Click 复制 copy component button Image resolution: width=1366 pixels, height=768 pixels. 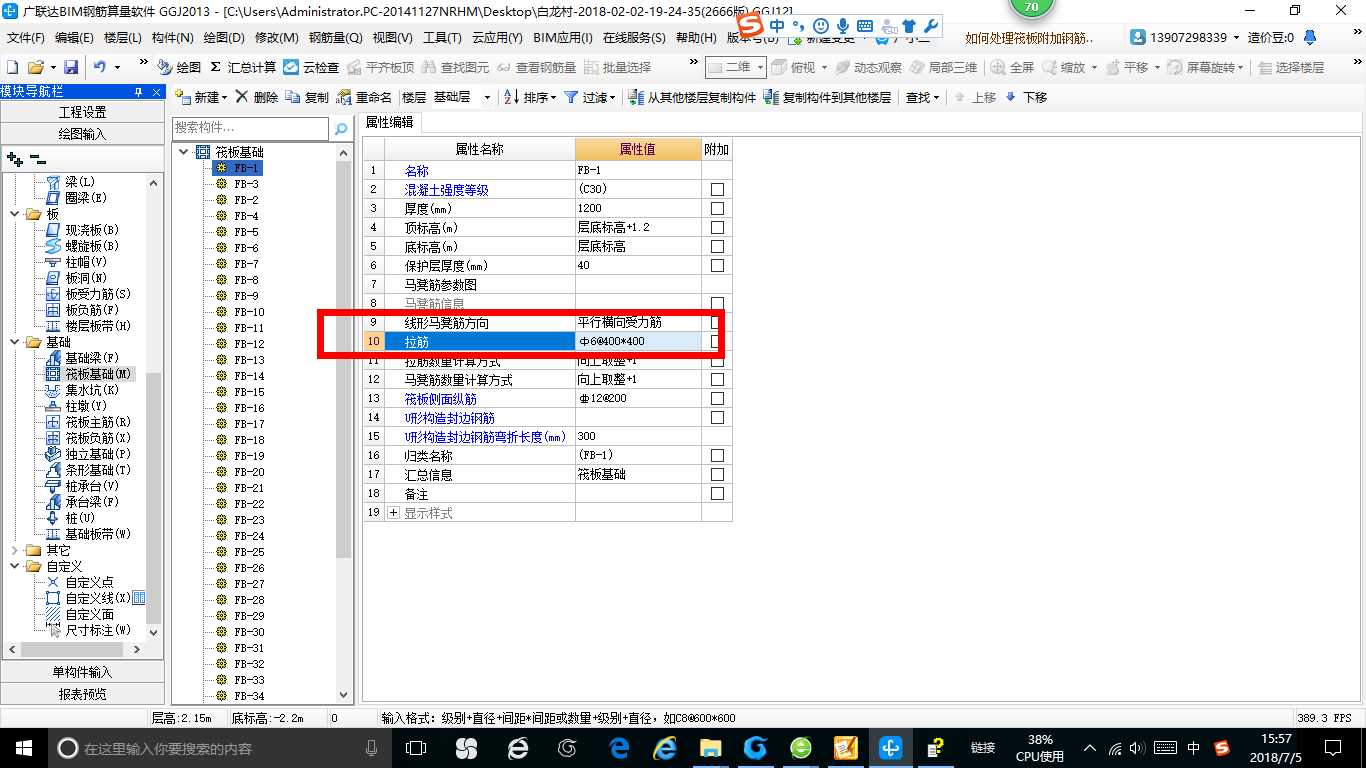point(307,97)
